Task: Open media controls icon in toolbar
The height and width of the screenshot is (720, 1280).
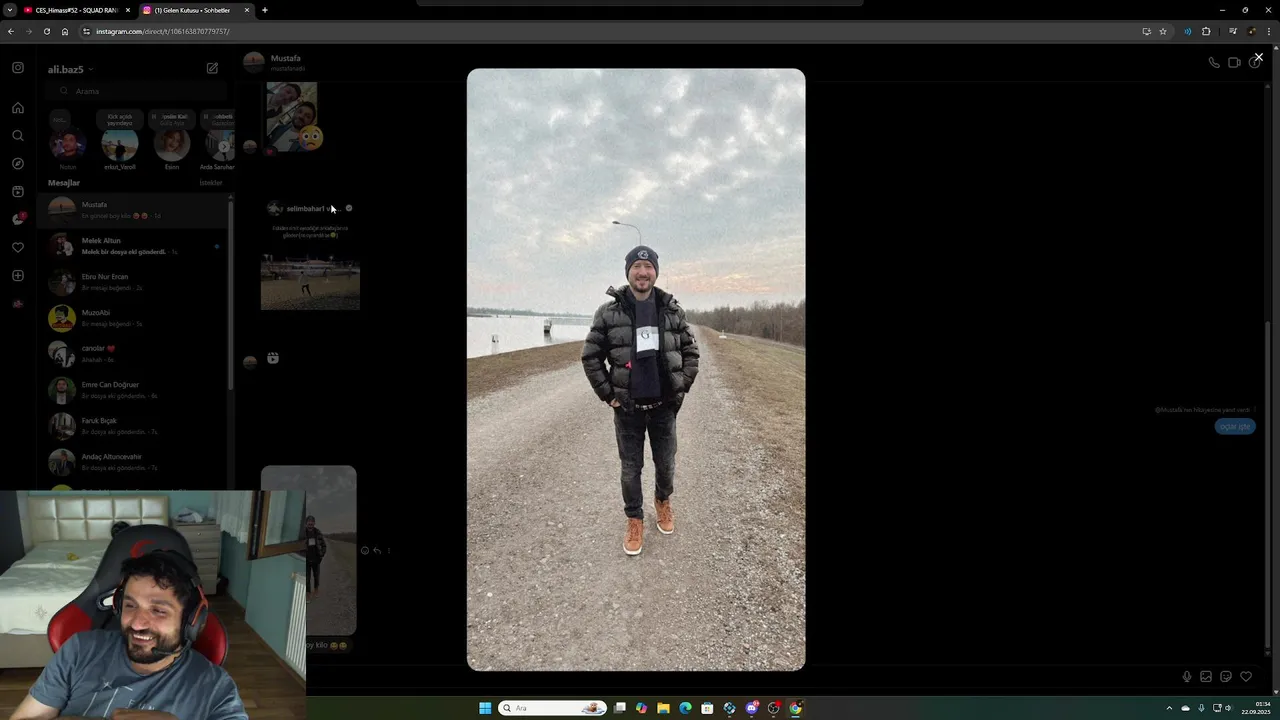Action: 1233,31
